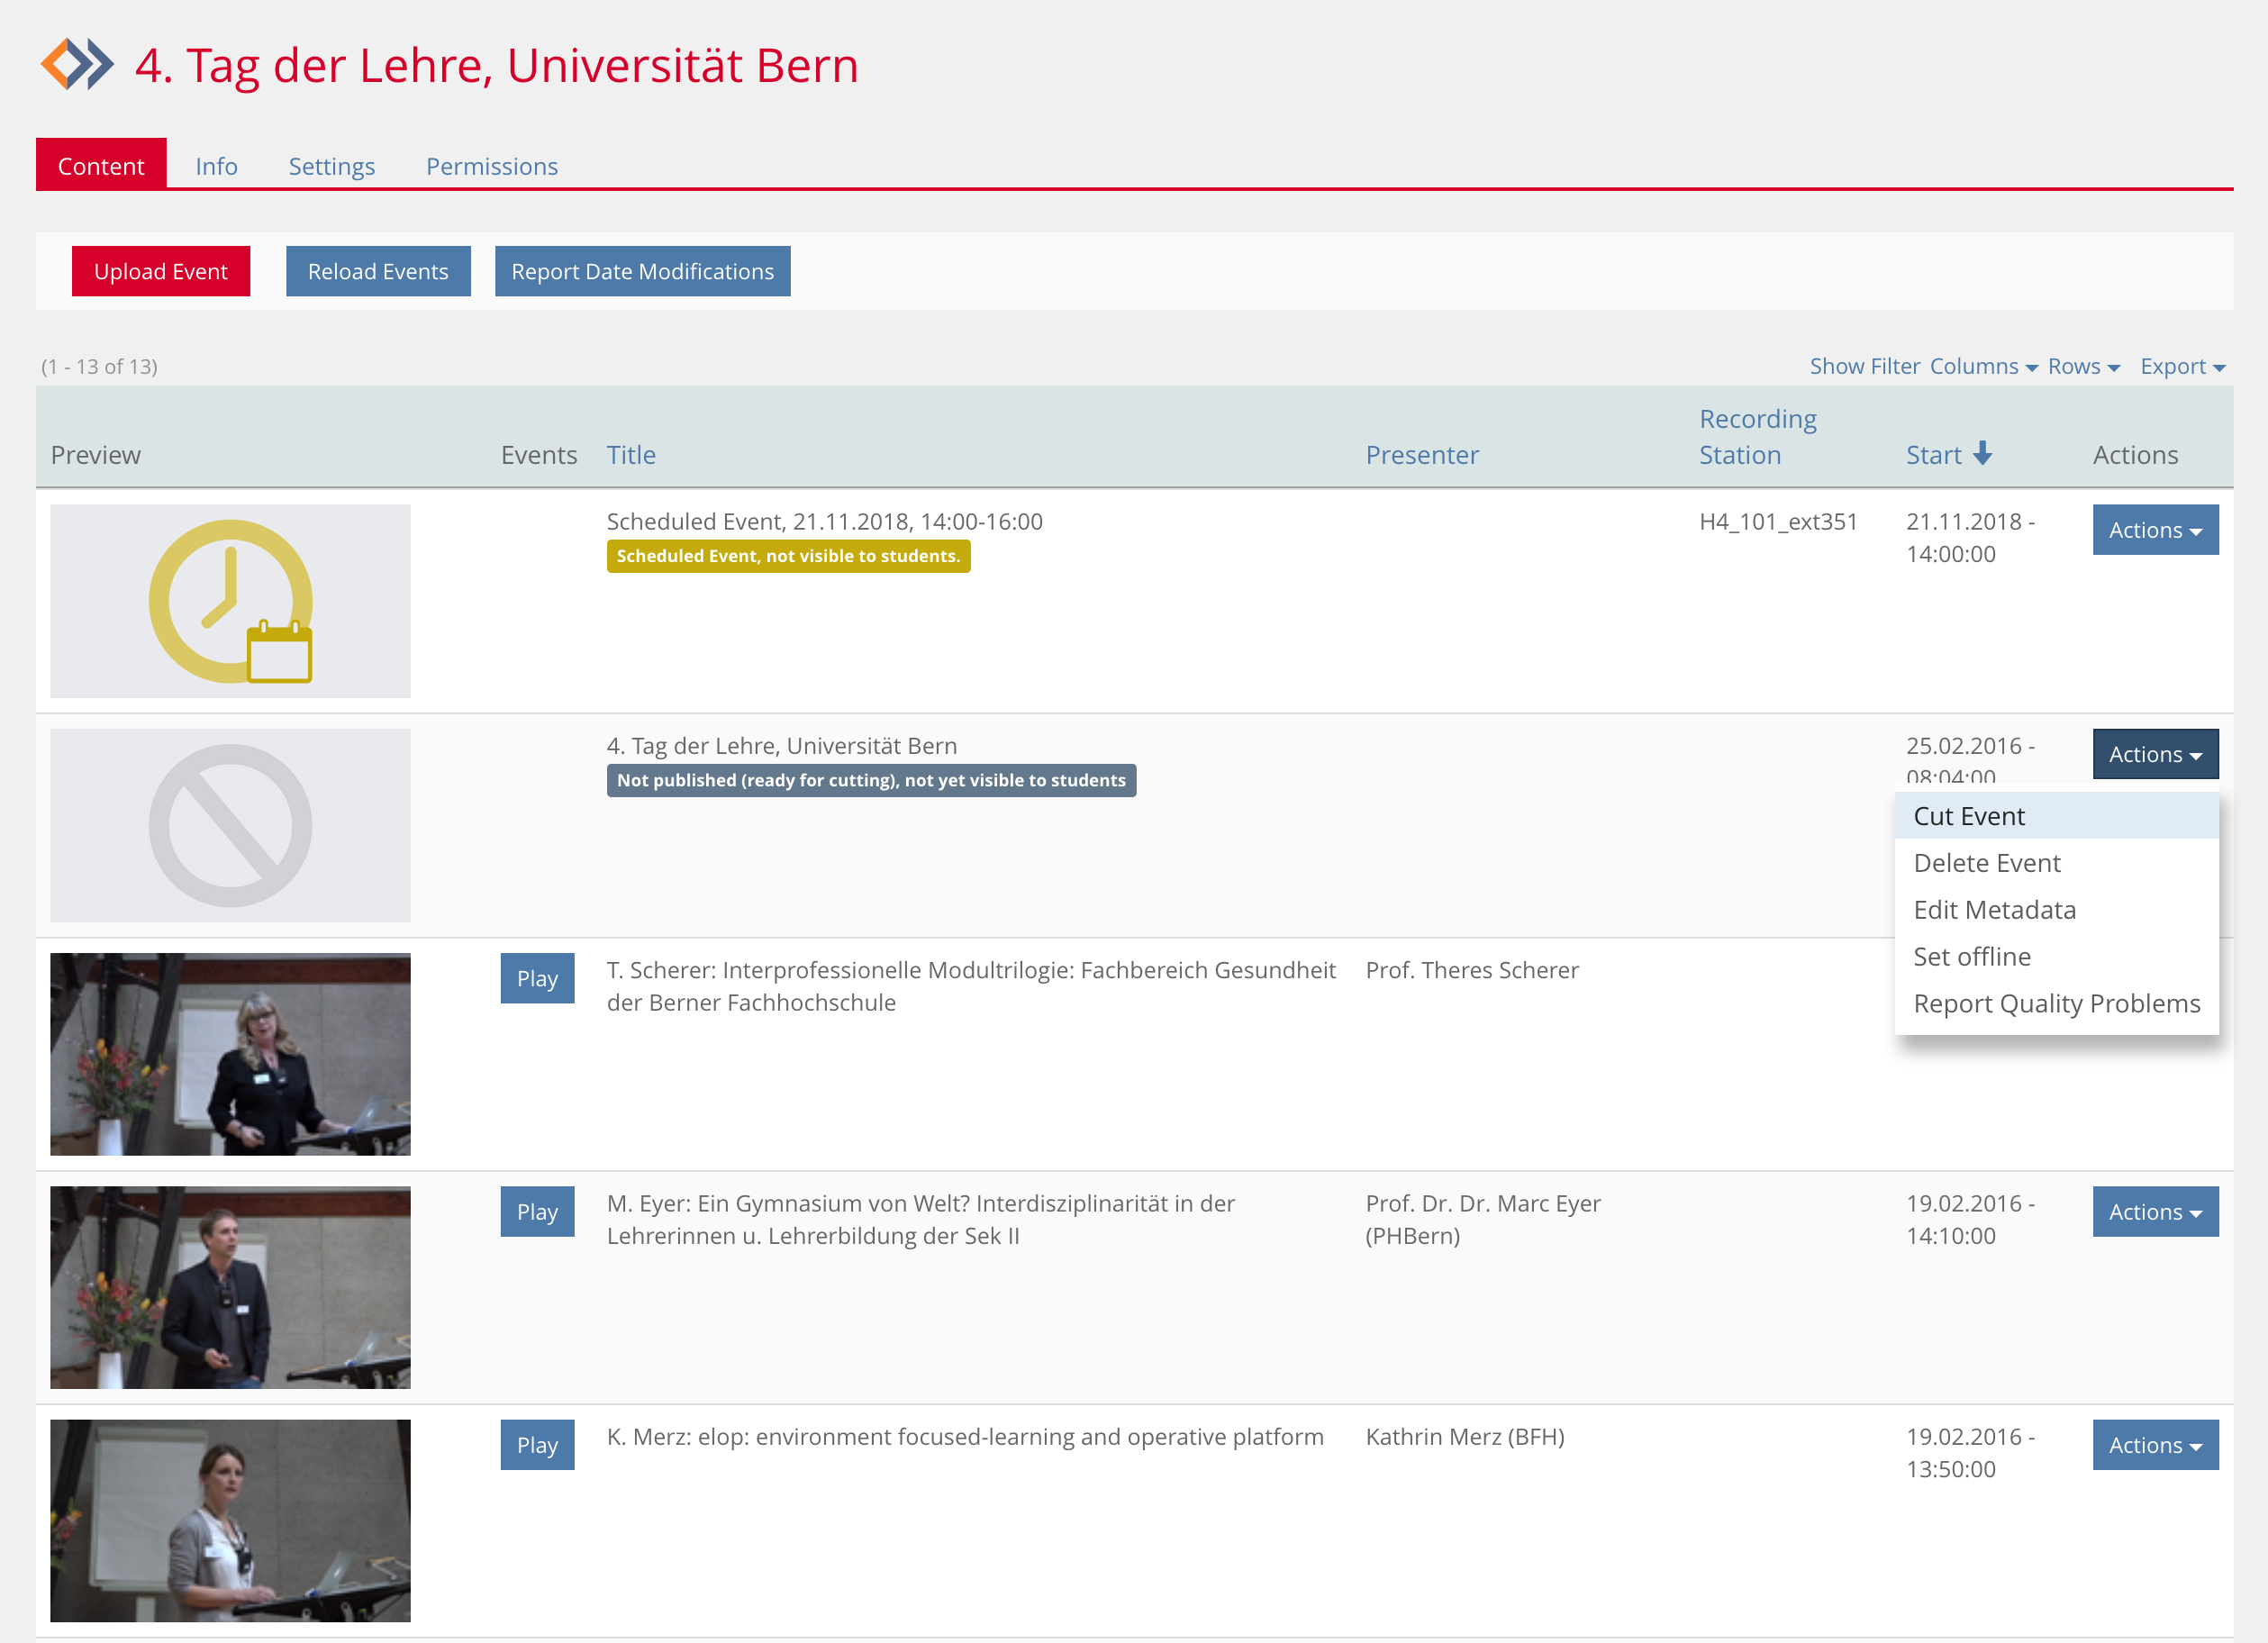Click the Start column sort arrow

coord(1983,454)
